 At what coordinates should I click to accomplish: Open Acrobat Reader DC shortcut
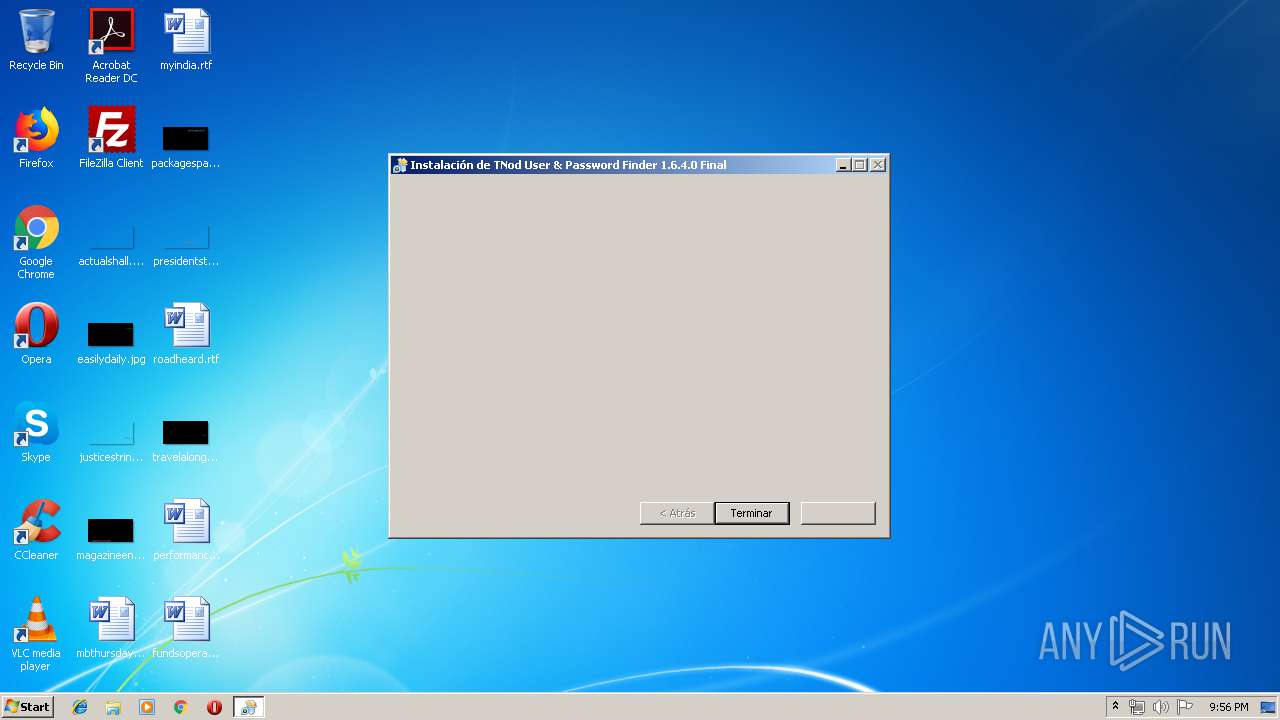(x=111, y=46)
